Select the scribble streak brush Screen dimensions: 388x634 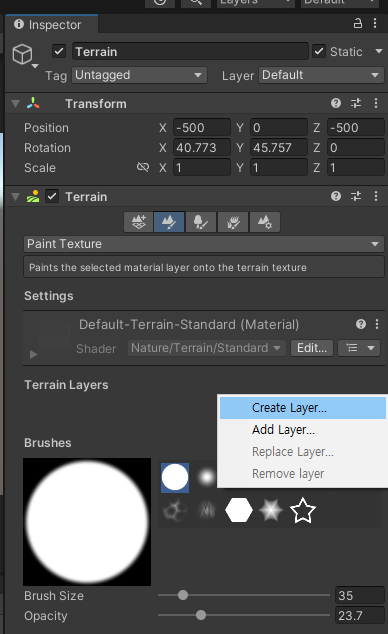coord(207,510)
